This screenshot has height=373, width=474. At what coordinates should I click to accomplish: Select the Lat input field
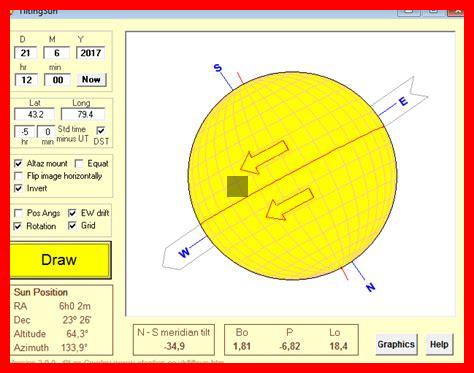pos(35,115)
